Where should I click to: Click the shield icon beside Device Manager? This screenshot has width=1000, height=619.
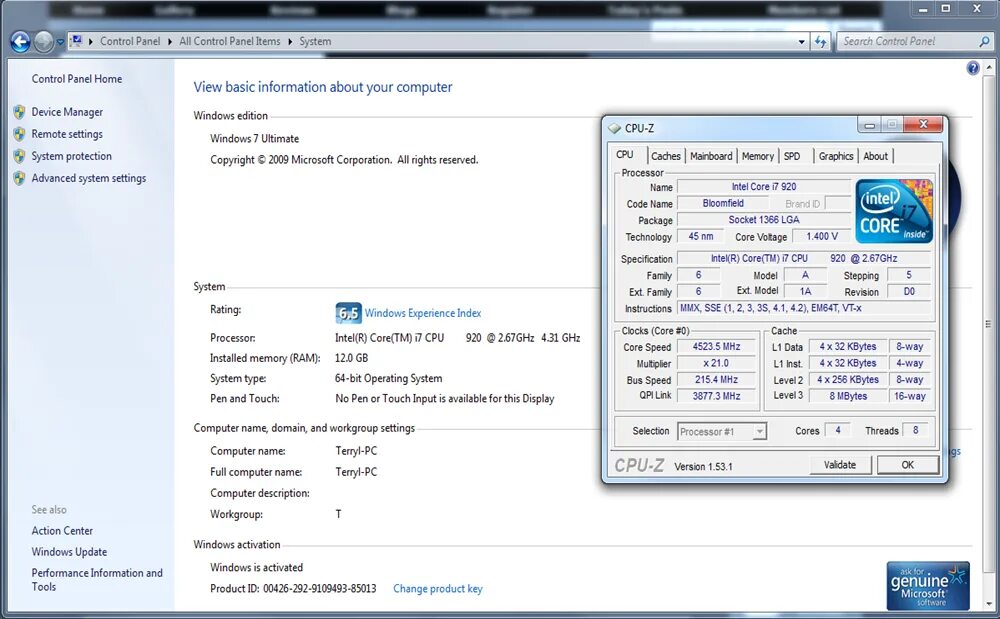point(20,112)
